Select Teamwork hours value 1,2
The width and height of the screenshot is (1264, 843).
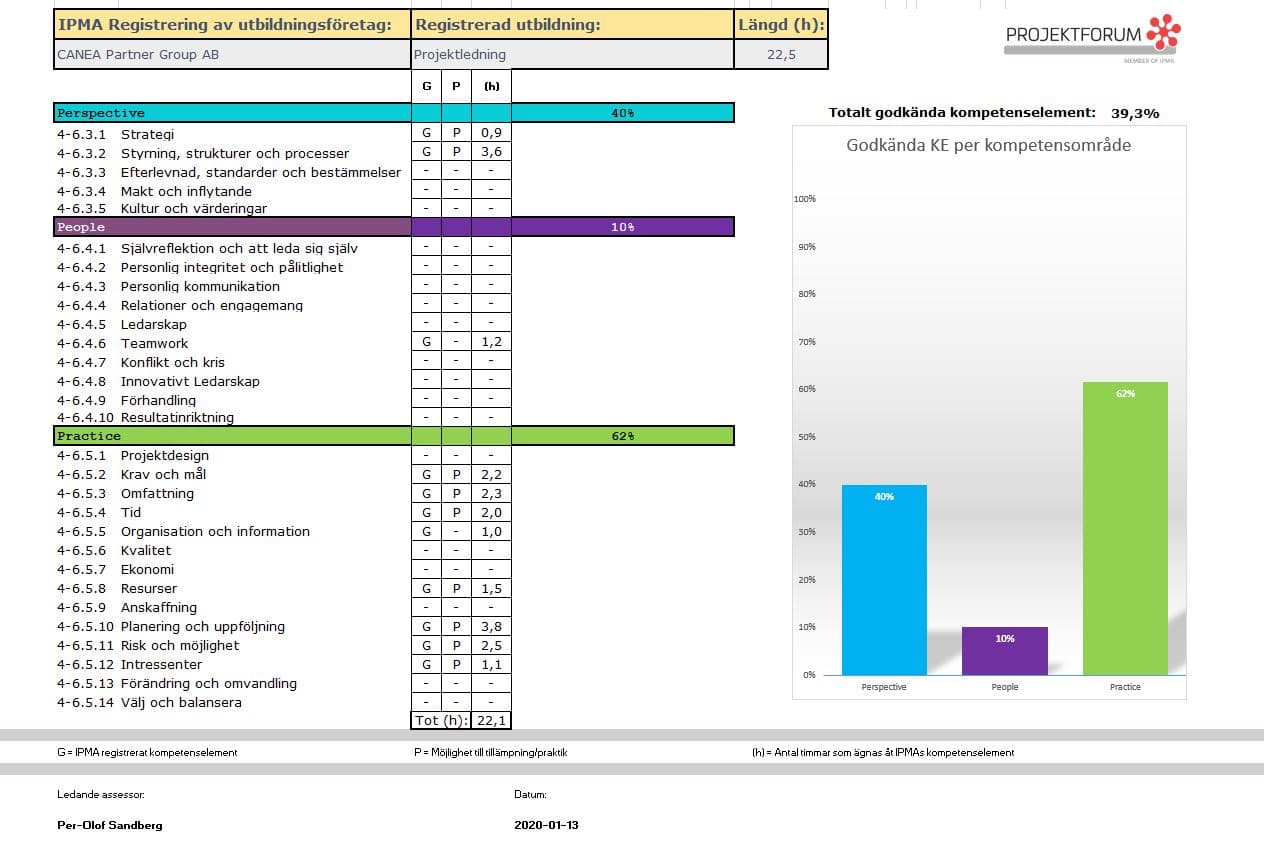[491, 343]
